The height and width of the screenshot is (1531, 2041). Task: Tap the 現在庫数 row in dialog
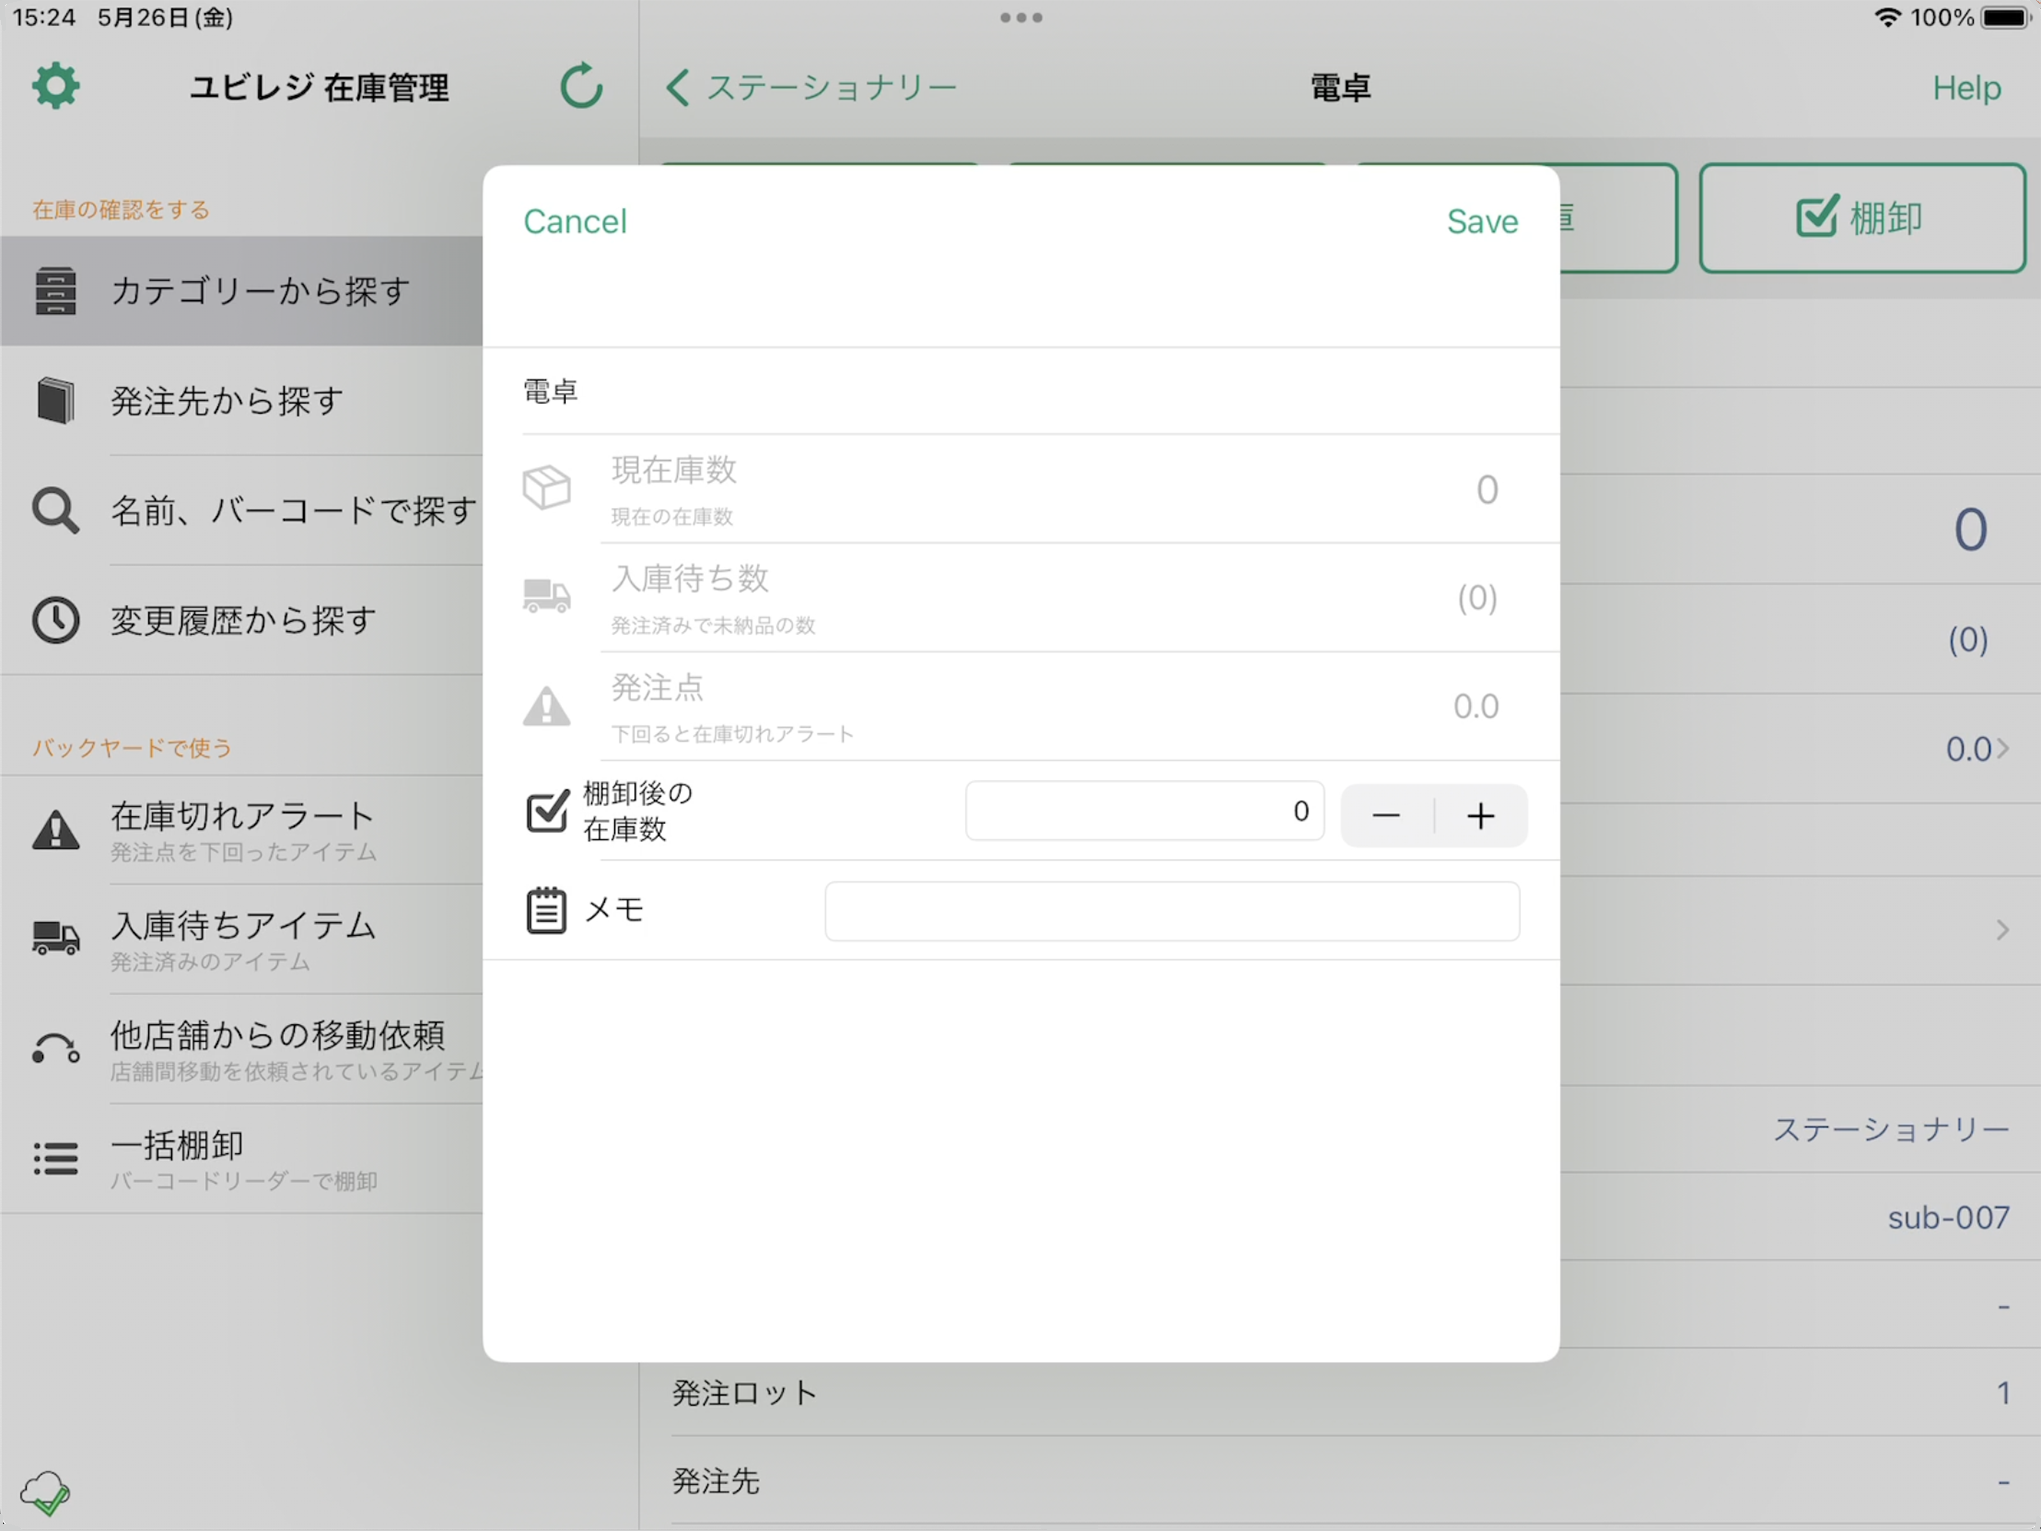click(1021, 489)
